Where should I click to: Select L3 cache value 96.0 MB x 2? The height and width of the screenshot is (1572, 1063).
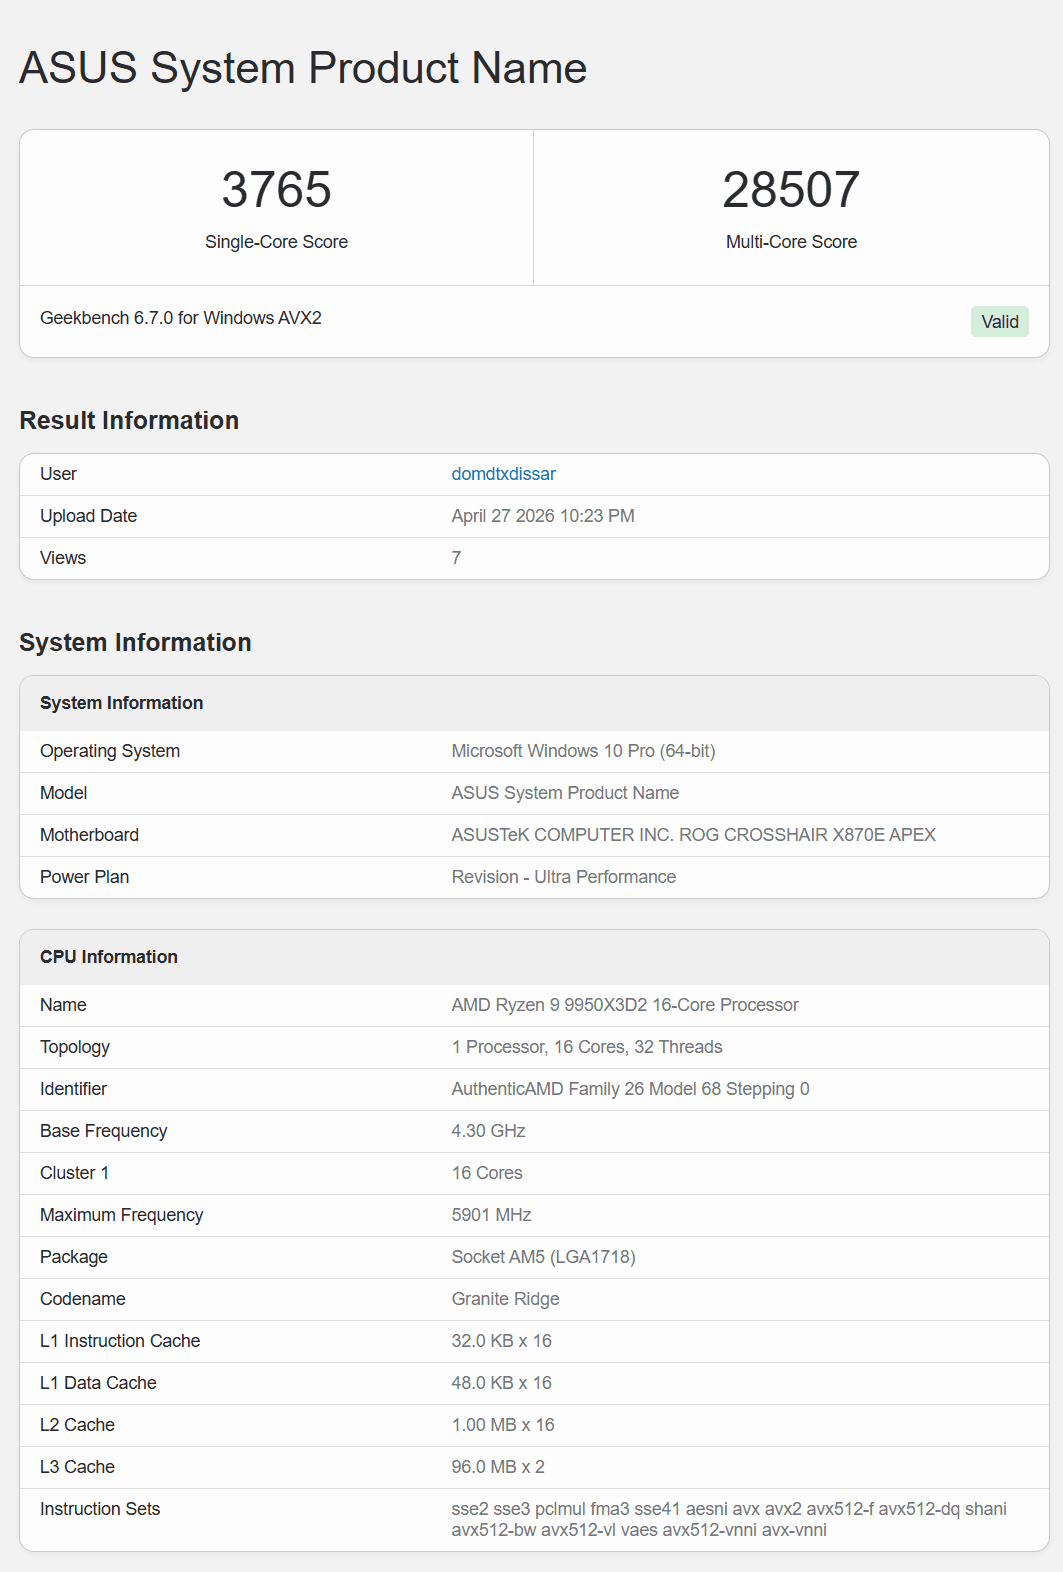click(498, 1467)
